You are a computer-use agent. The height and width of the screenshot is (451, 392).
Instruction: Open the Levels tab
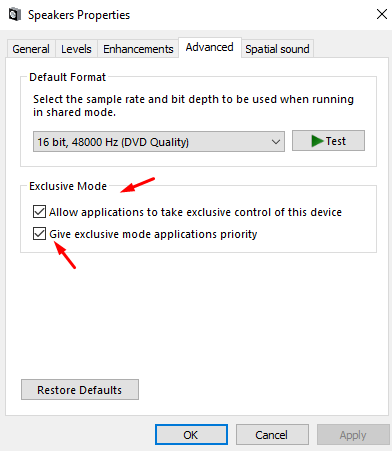click(x=76, y=49)
